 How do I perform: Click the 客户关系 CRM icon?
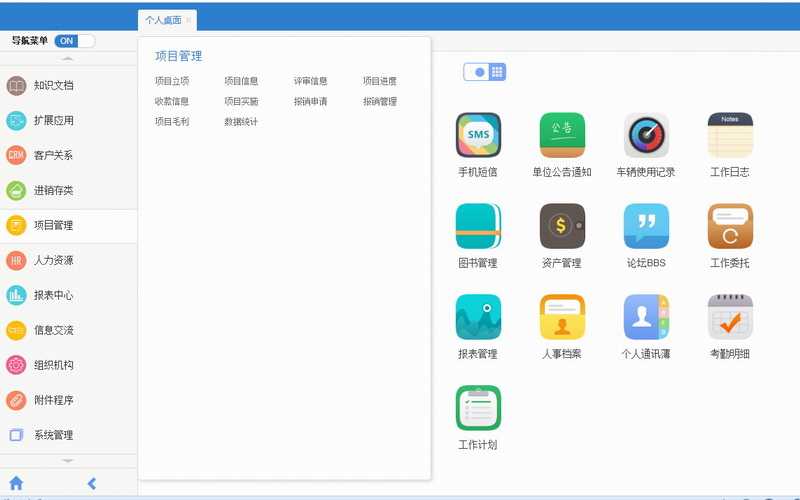pos(16,155)
